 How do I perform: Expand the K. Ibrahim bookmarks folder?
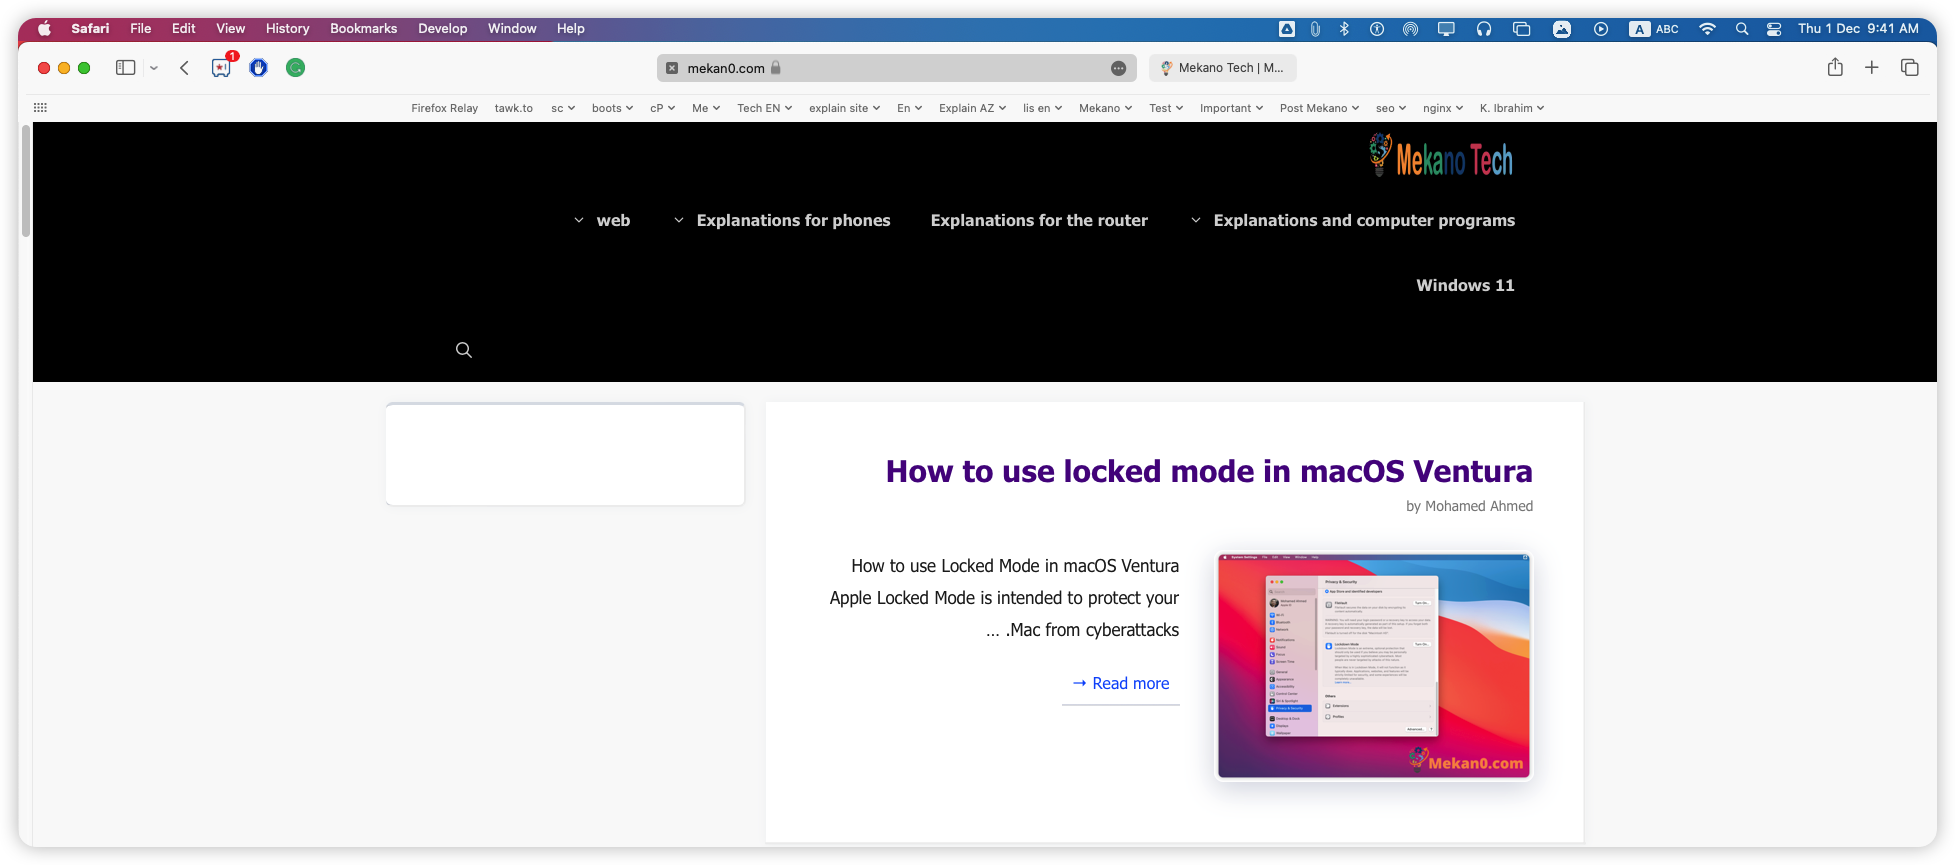(1512, 108)
